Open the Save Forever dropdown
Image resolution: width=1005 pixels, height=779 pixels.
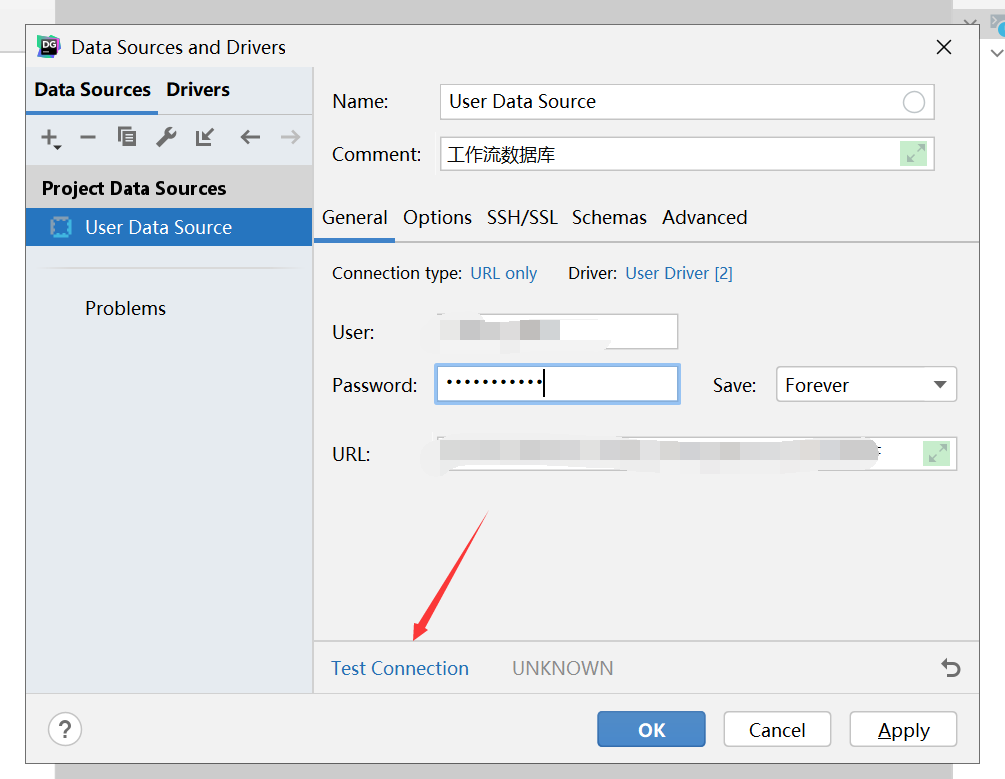867,385
